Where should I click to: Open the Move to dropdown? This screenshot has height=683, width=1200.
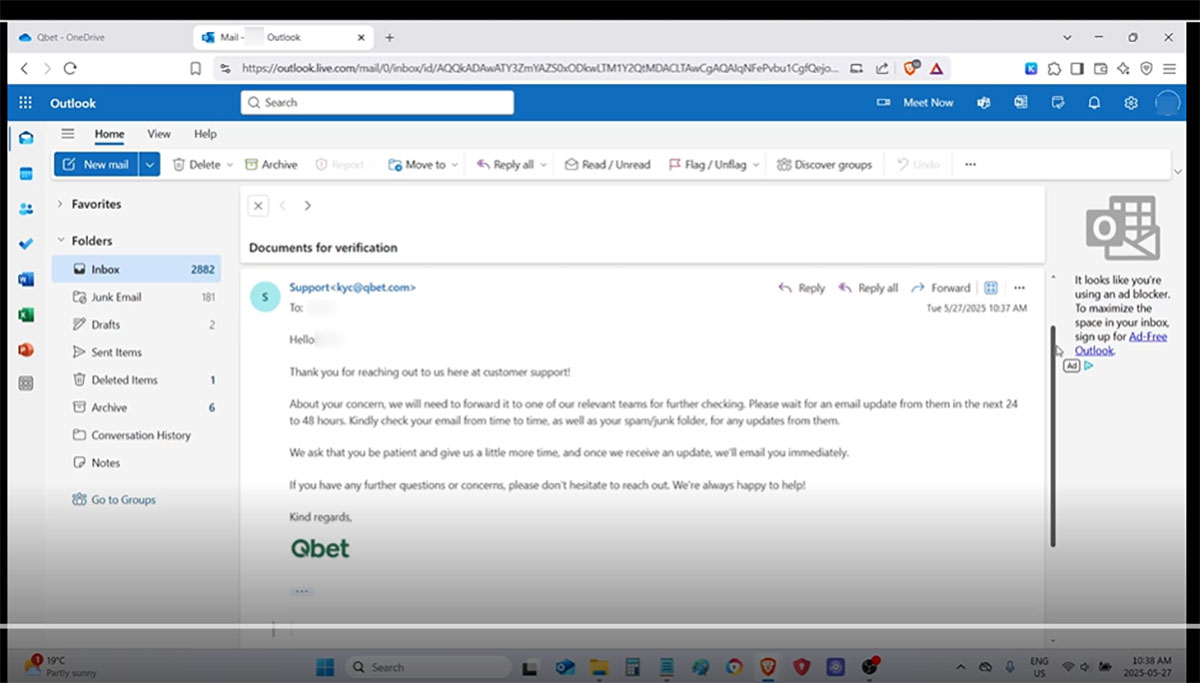pos(423,165)
